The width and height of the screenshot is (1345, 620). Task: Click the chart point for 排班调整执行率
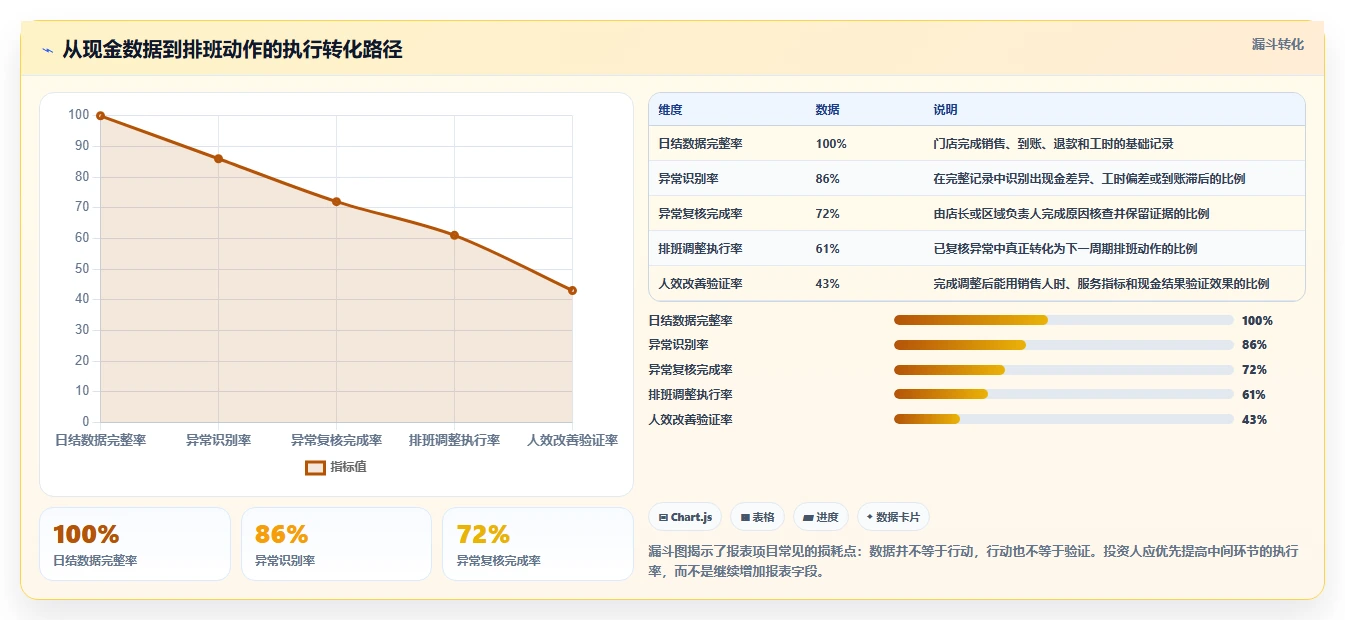coord(454,235)
